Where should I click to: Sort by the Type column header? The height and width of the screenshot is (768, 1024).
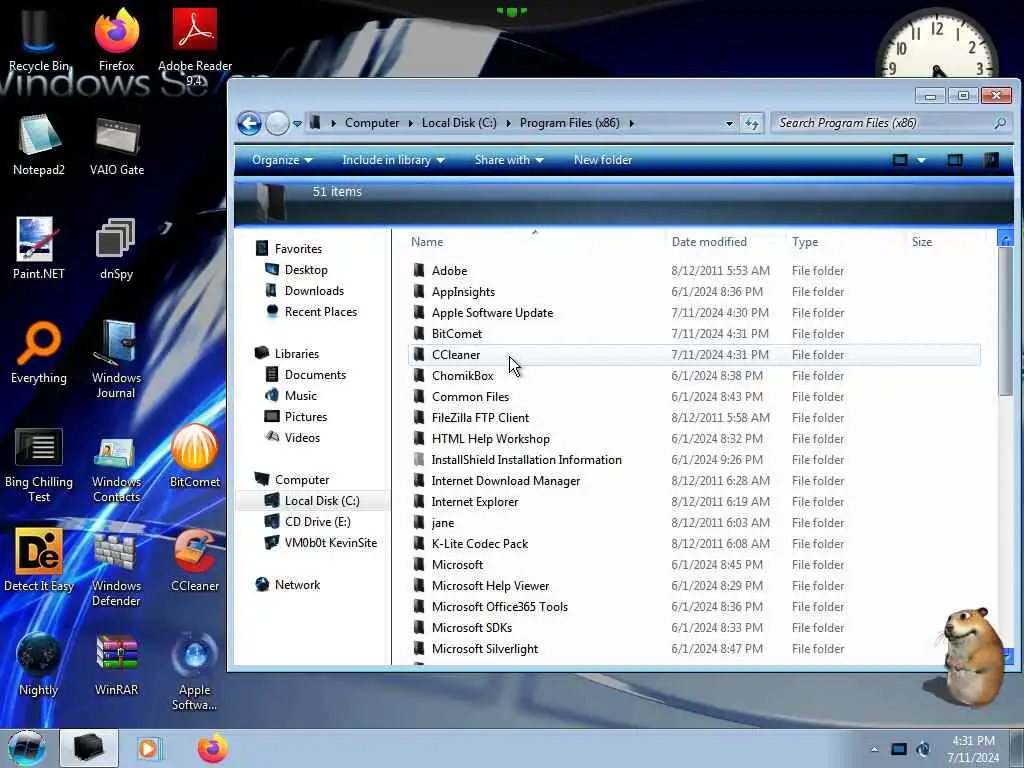(805, 242)
